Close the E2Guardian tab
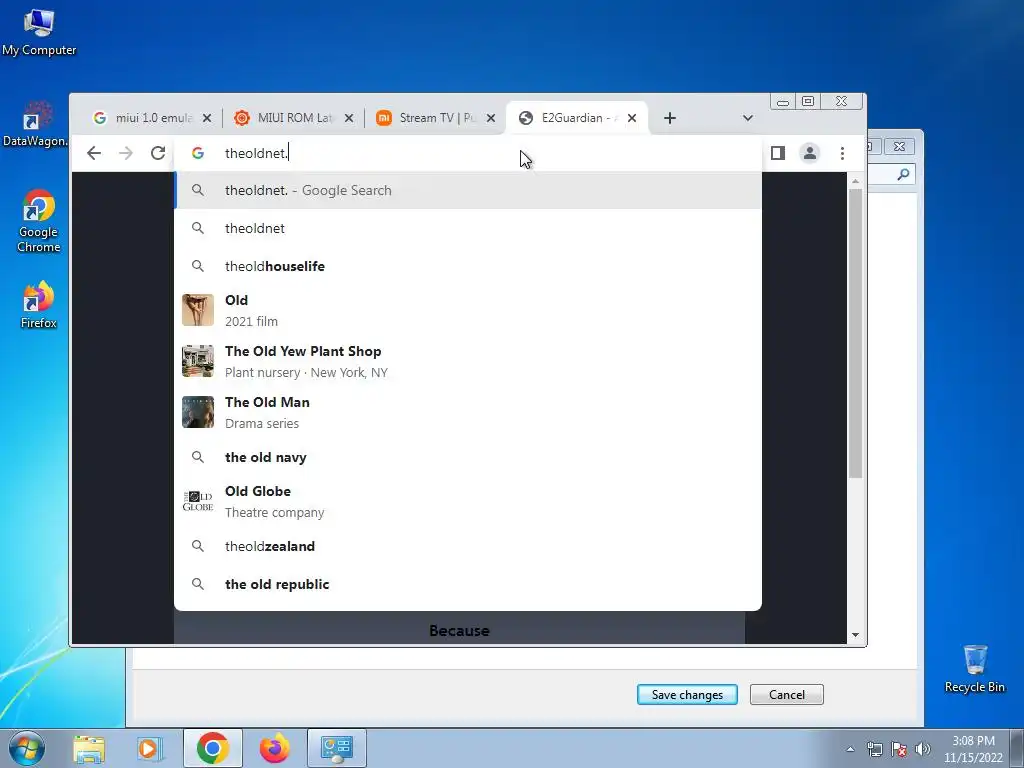The height and width of the screenshot is (768, 1024). (x=632, y=118)
